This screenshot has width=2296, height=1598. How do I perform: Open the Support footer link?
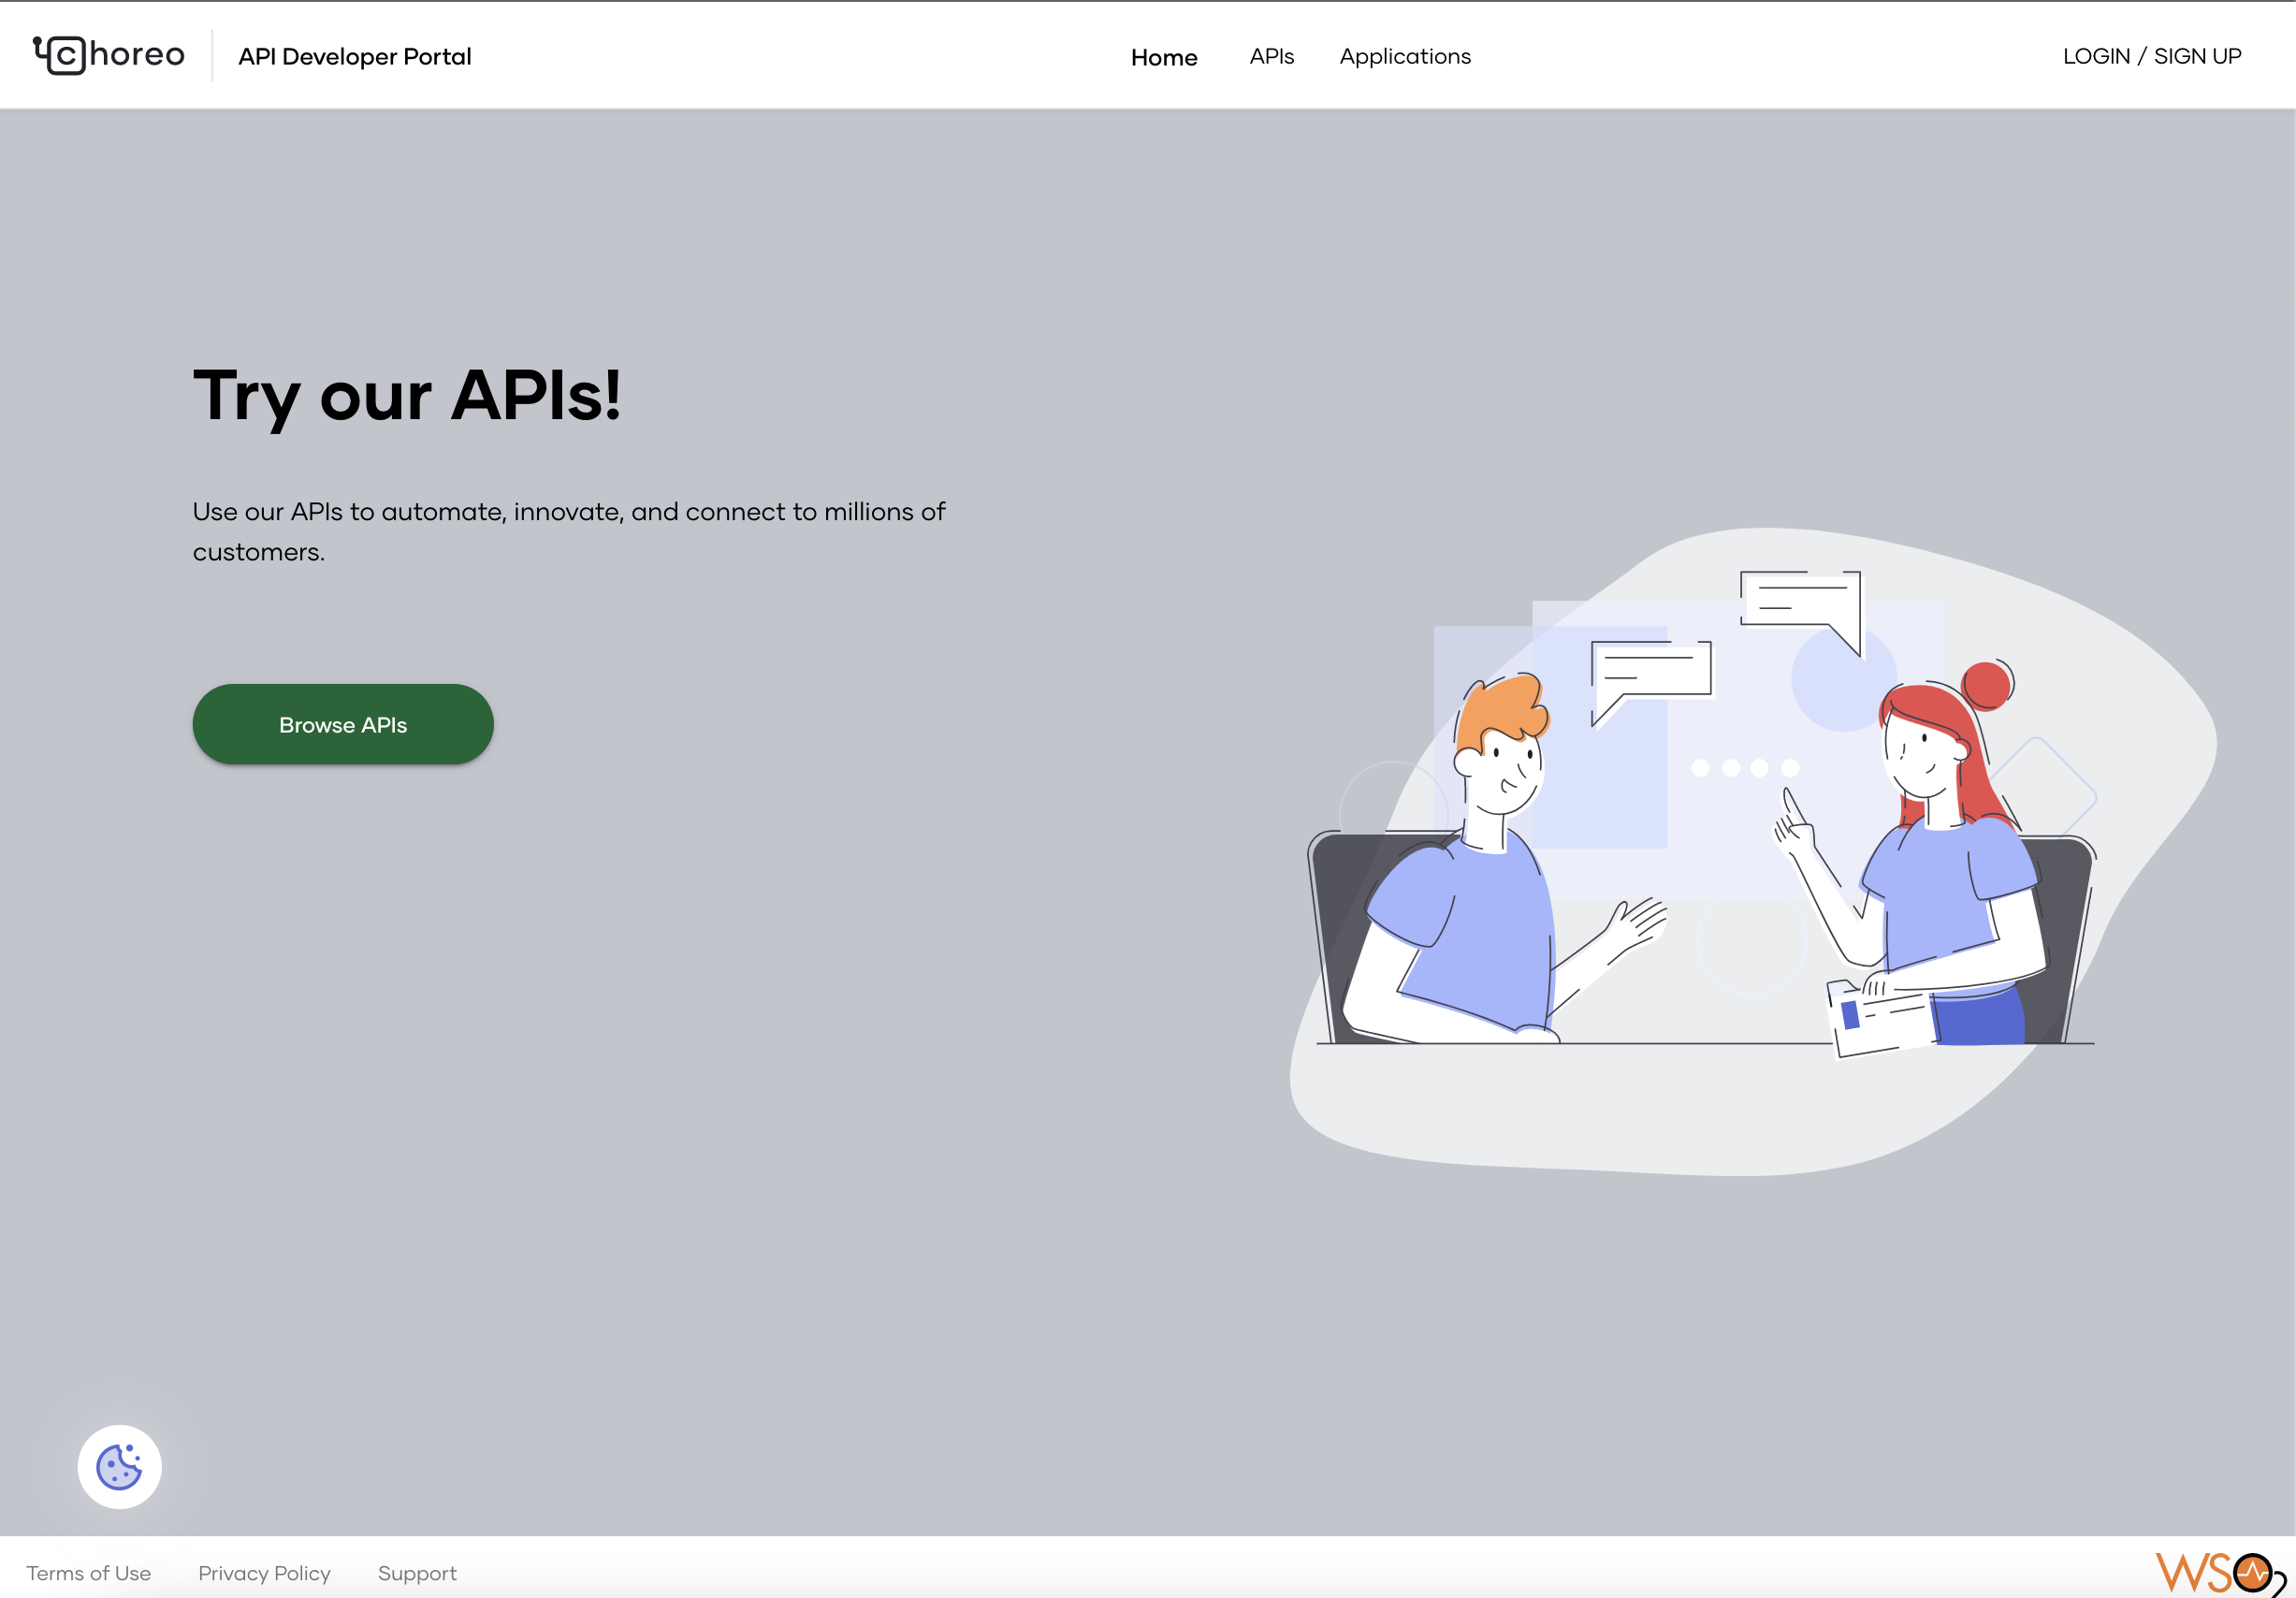pos(417,1573)
